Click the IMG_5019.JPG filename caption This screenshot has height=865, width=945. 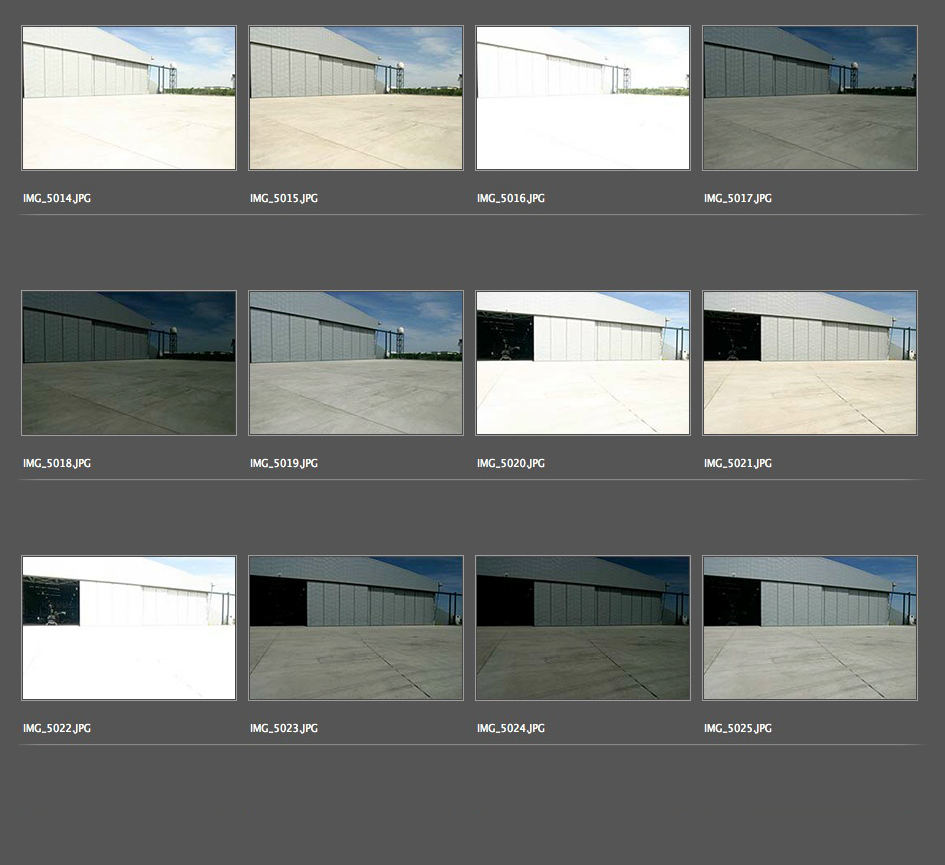coord(284,464)
